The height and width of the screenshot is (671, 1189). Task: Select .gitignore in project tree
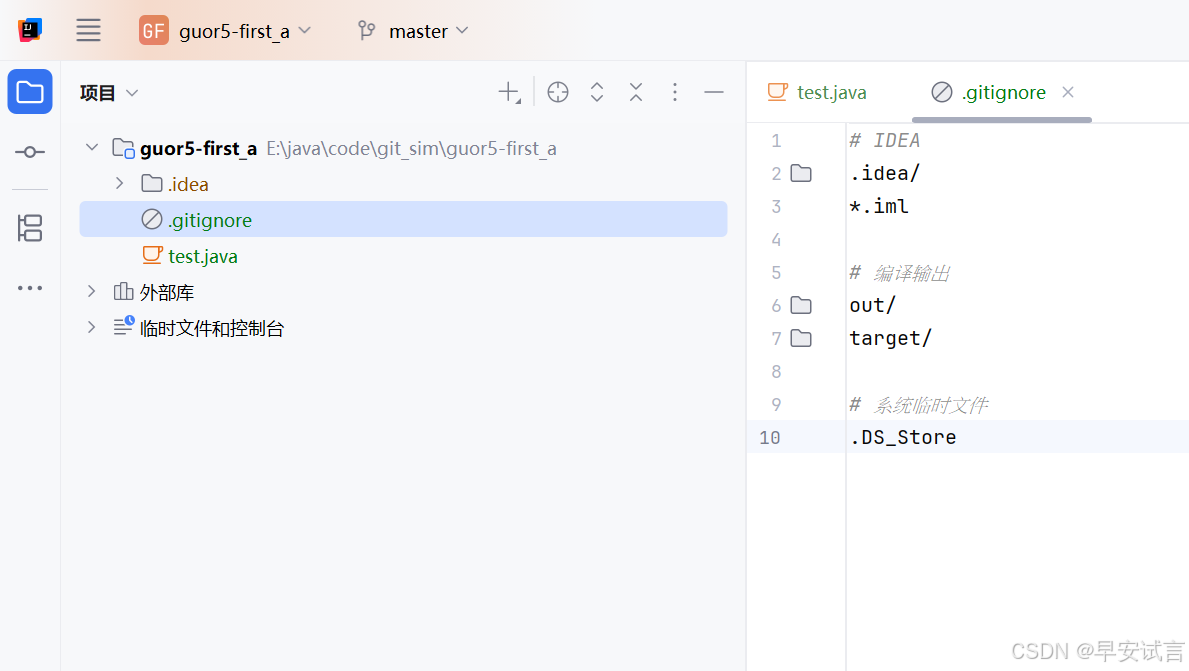(403, 220)
